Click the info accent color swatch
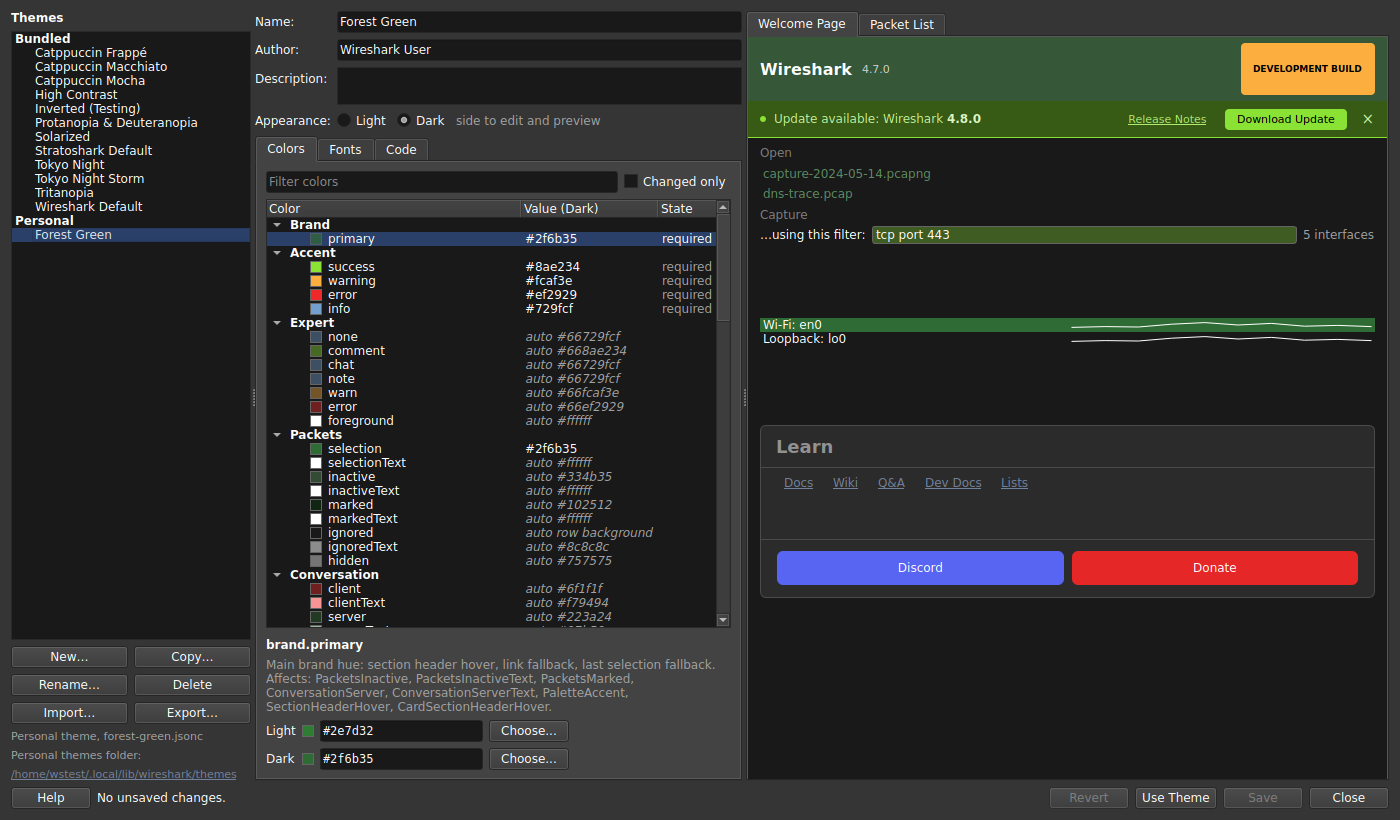Screen dimensions: 1400x820 316,309
